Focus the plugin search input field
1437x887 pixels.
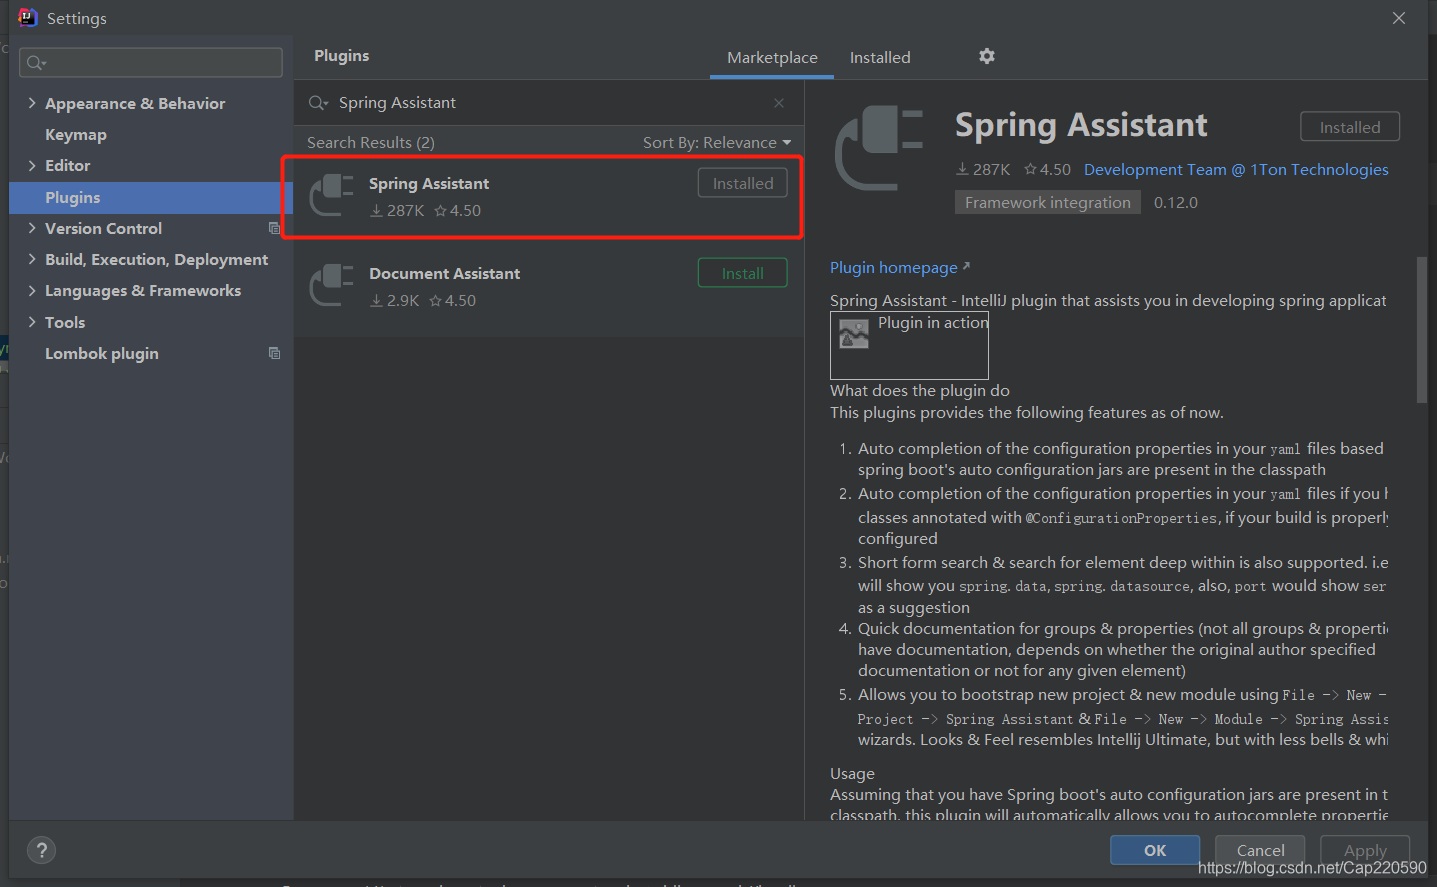tap(550, 103)
